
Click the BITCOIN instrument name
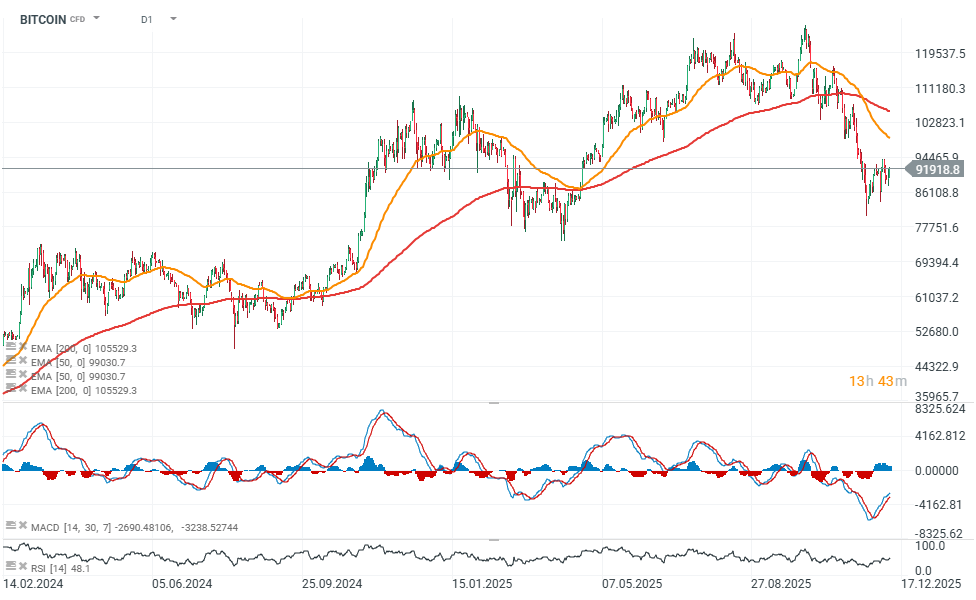[43, 19]
